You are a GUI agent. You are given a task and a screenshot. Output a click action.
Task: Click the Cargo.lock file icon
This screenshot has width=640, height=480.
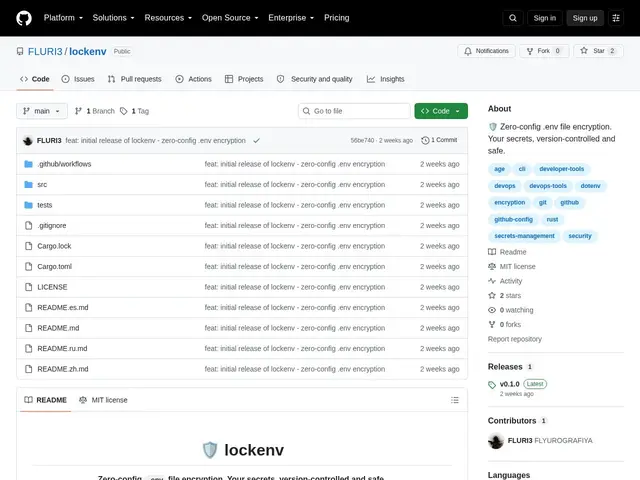28,246
